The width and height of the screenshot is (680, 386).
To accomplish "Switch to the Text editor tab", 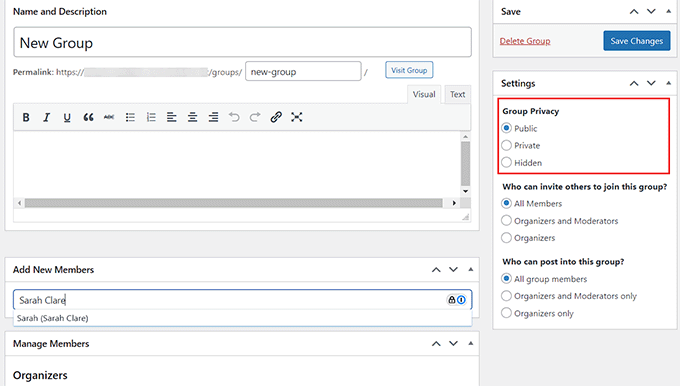I will [458, 95].
